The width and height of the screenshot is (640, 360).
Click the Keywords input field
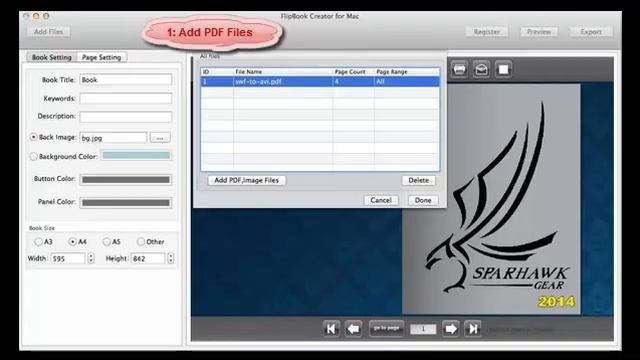point(126,98)
